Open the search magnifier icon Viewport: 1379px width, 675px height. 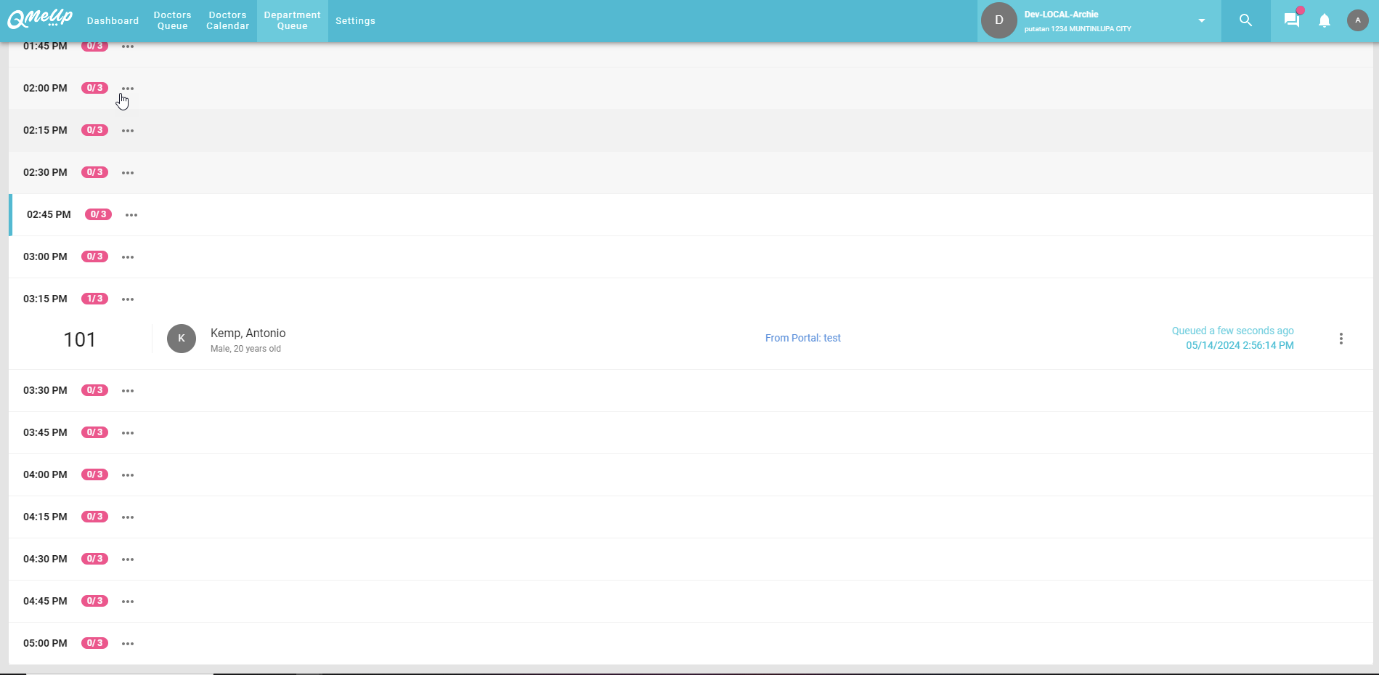1245,20
